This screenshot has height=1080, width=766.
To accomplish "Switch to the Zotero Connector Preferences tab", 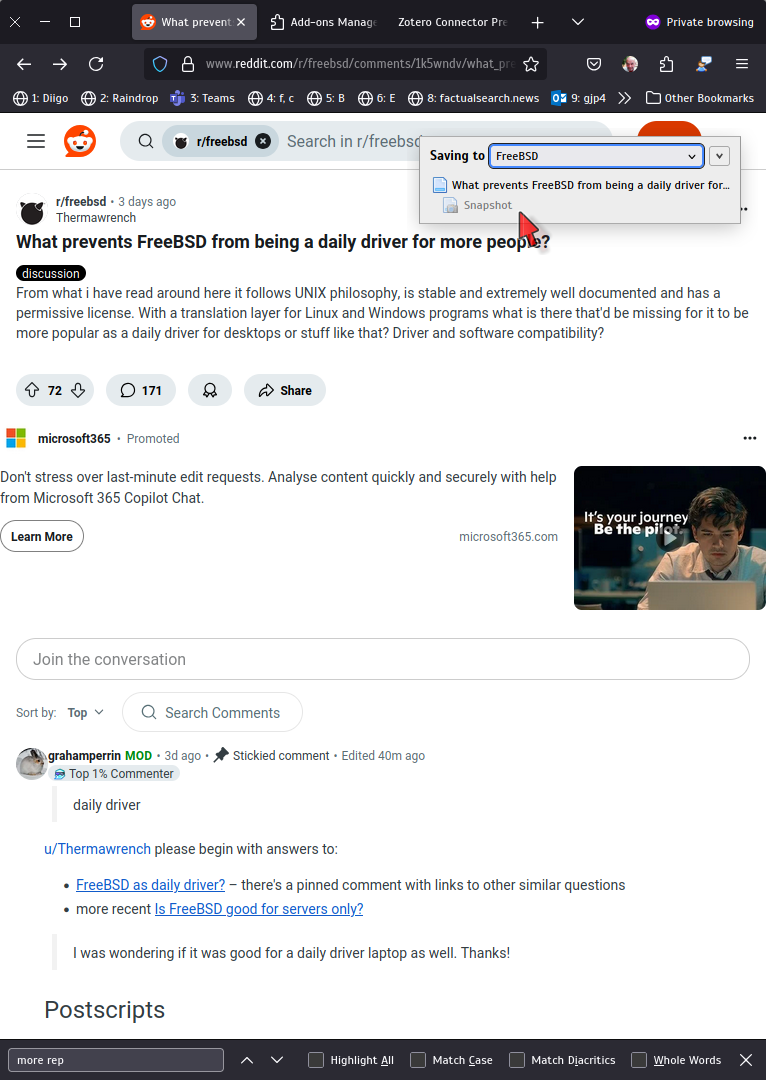I will [x=453, y=22].
